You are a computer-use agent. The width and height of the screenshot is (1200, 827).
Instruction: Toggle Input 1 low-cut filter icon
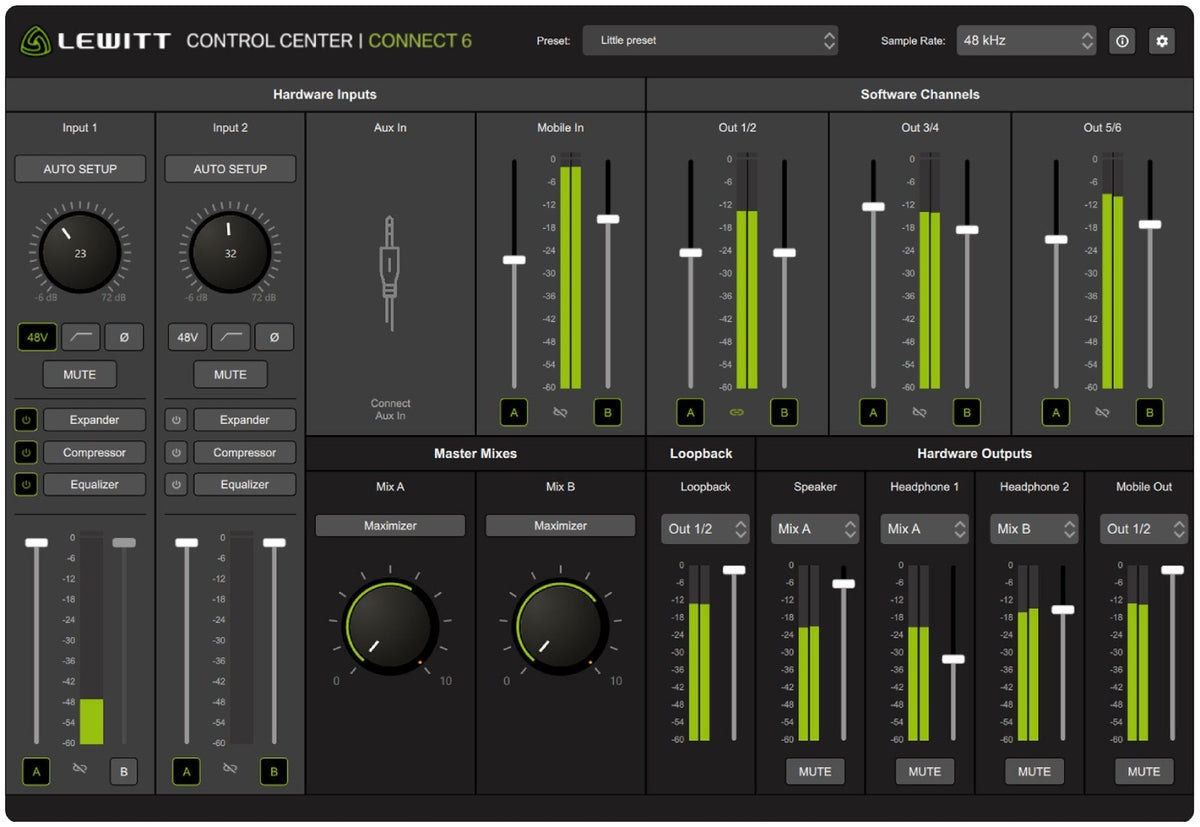pos(80,337)
